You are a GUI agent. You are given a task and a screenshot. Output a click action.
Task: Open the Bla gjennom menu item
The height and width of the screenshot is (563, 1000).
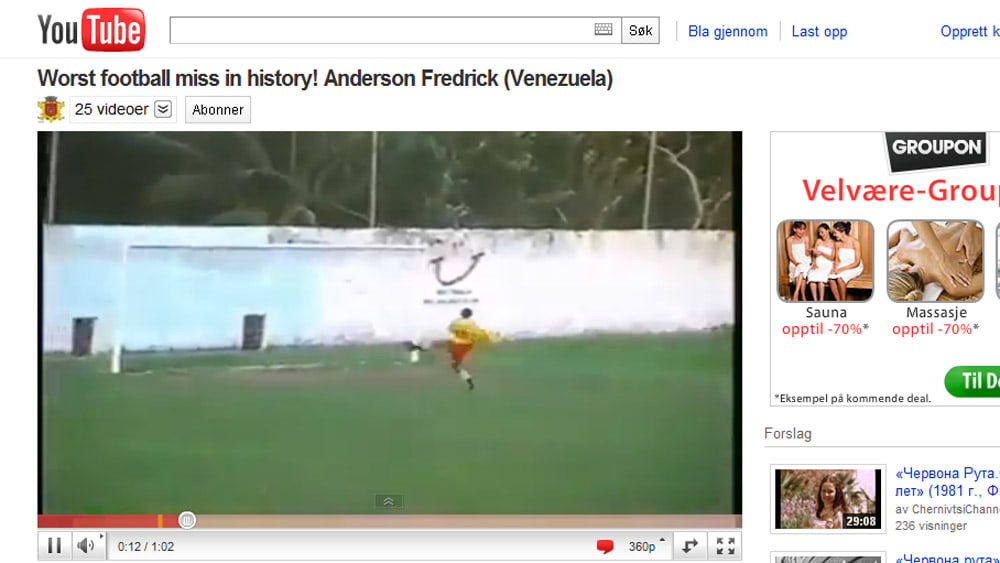[728, 31]
